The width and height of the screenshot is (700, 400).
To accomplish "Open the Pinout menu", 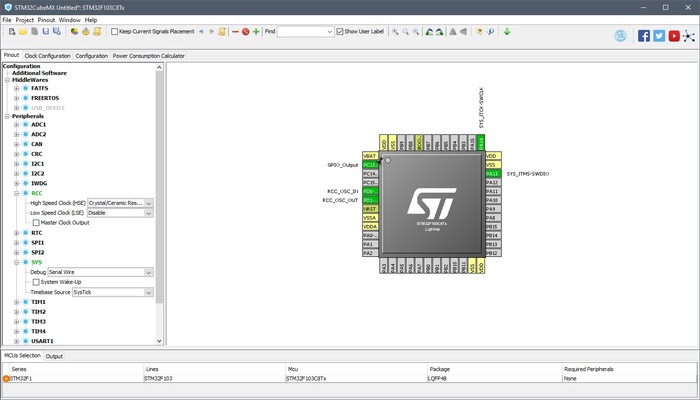I will [46, 20].
